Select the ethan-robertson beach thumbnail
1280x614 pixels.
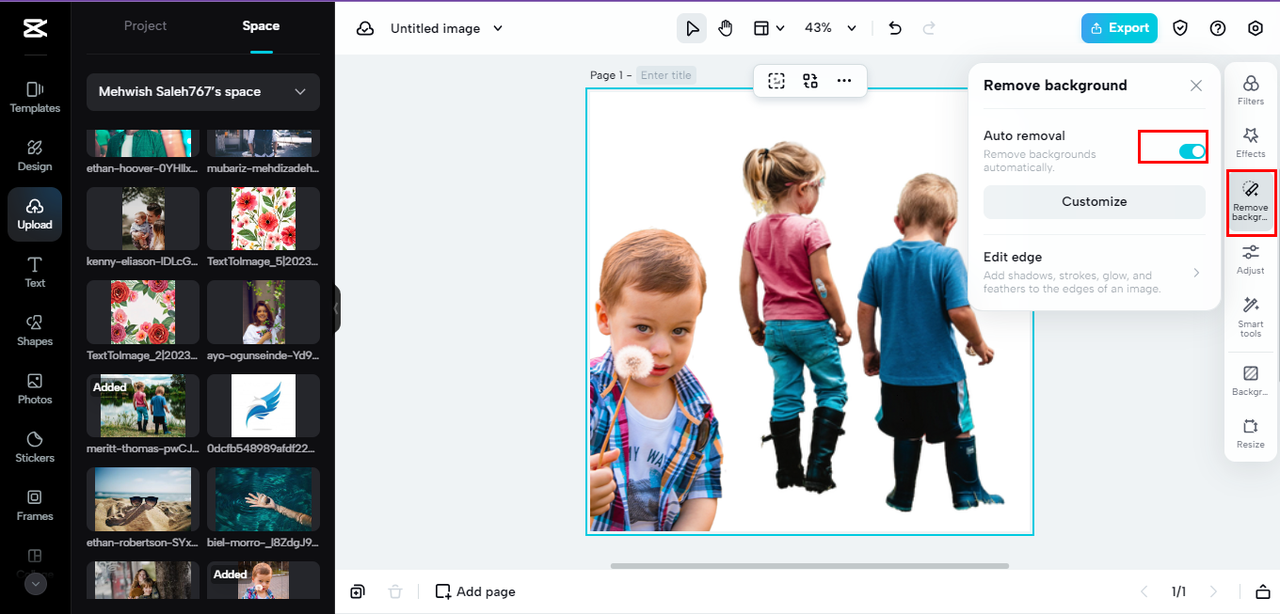tap(143, 500)
